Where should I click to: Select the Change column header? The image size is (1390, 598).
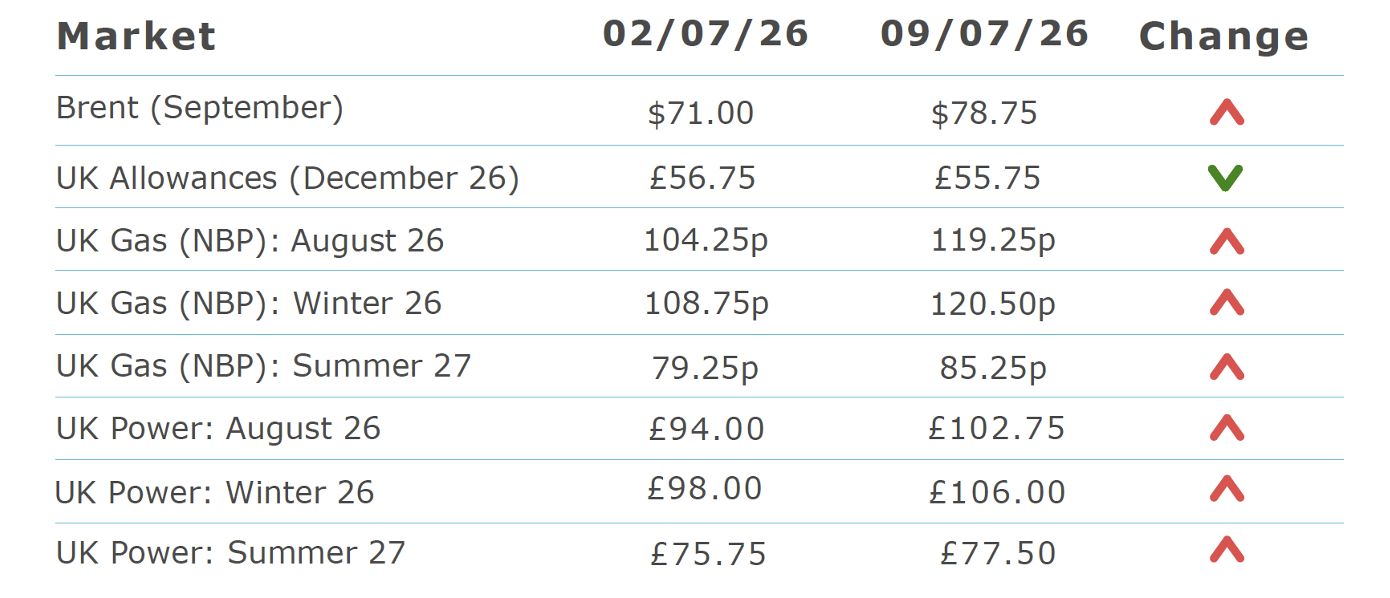[1225, 37]
